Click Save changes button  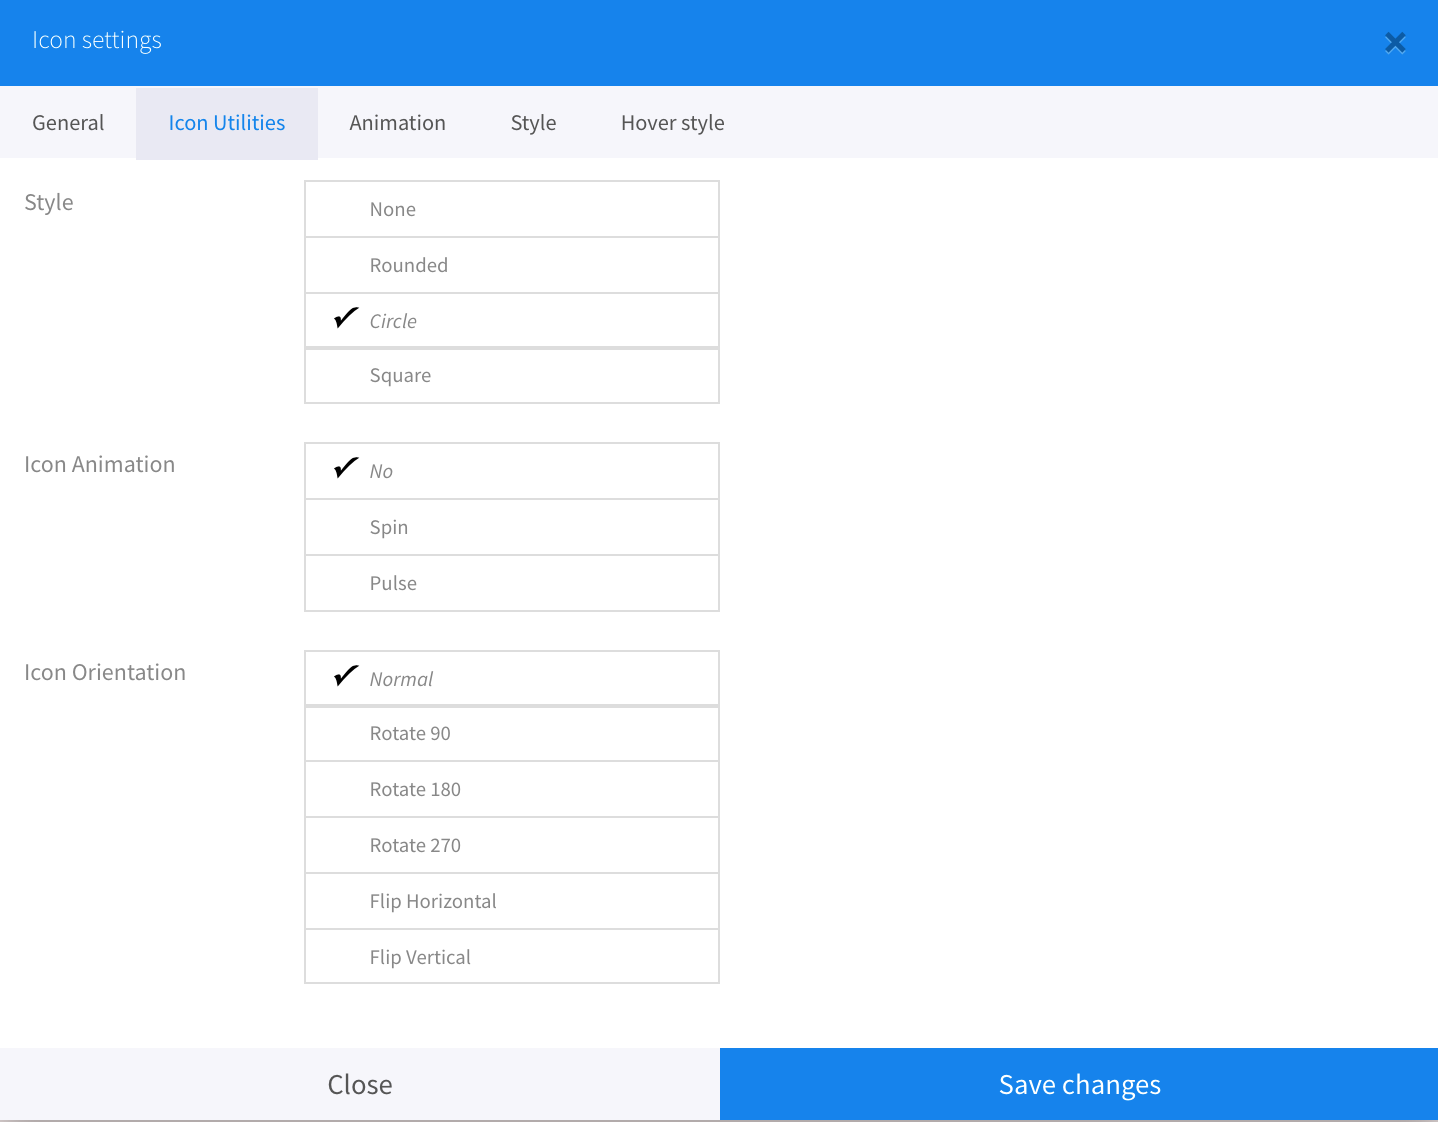point(1079,1084)
